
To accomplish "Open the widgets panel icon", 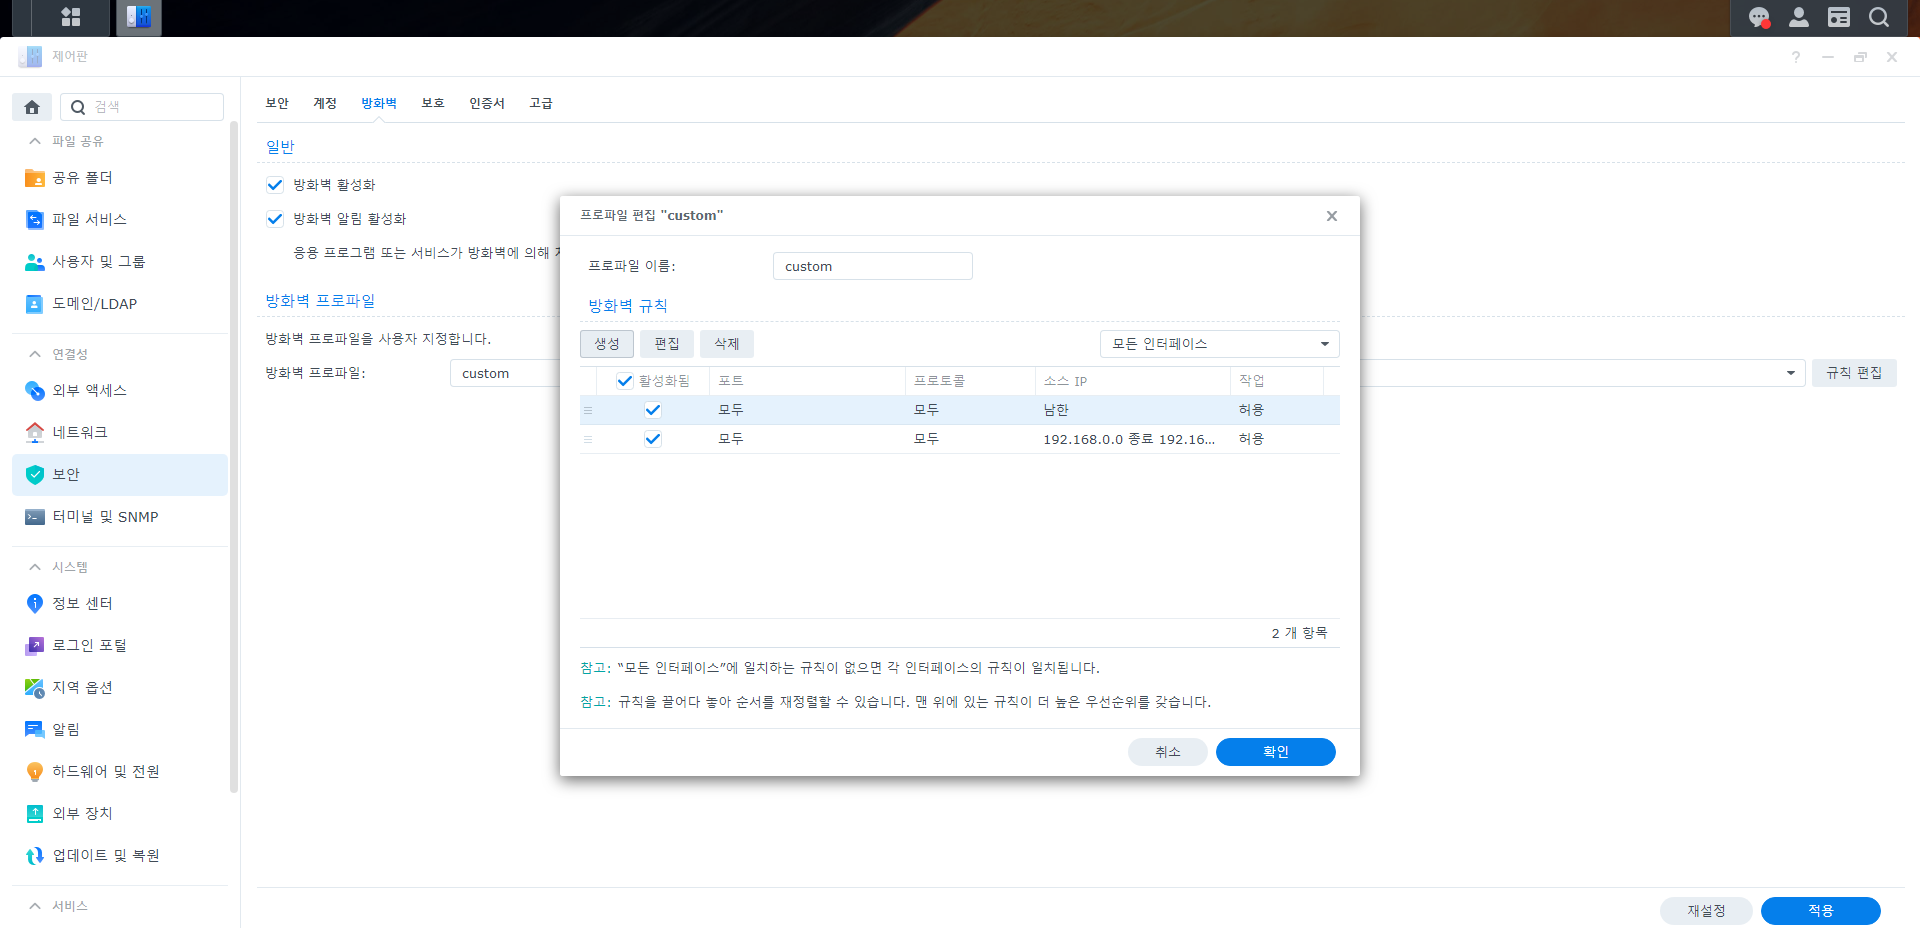I will pyautogui.click(x=1838, y=17).
